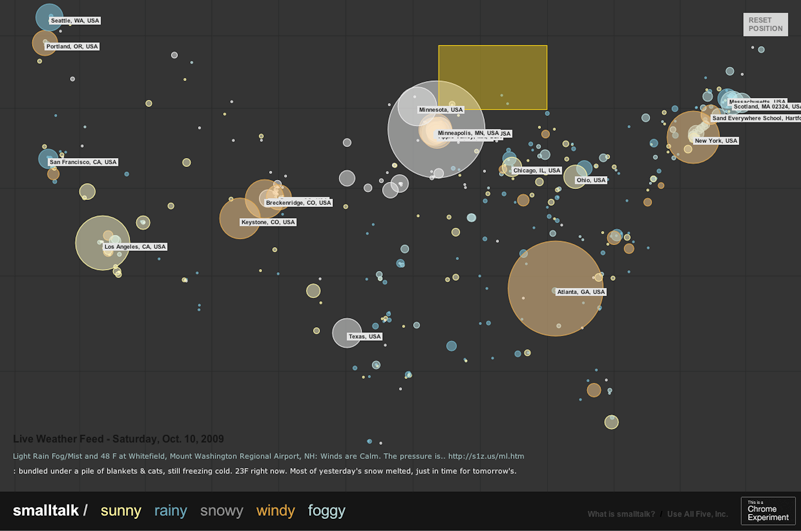Select the Ohio, USA label

pyautogui.click(x=591, y=180)
